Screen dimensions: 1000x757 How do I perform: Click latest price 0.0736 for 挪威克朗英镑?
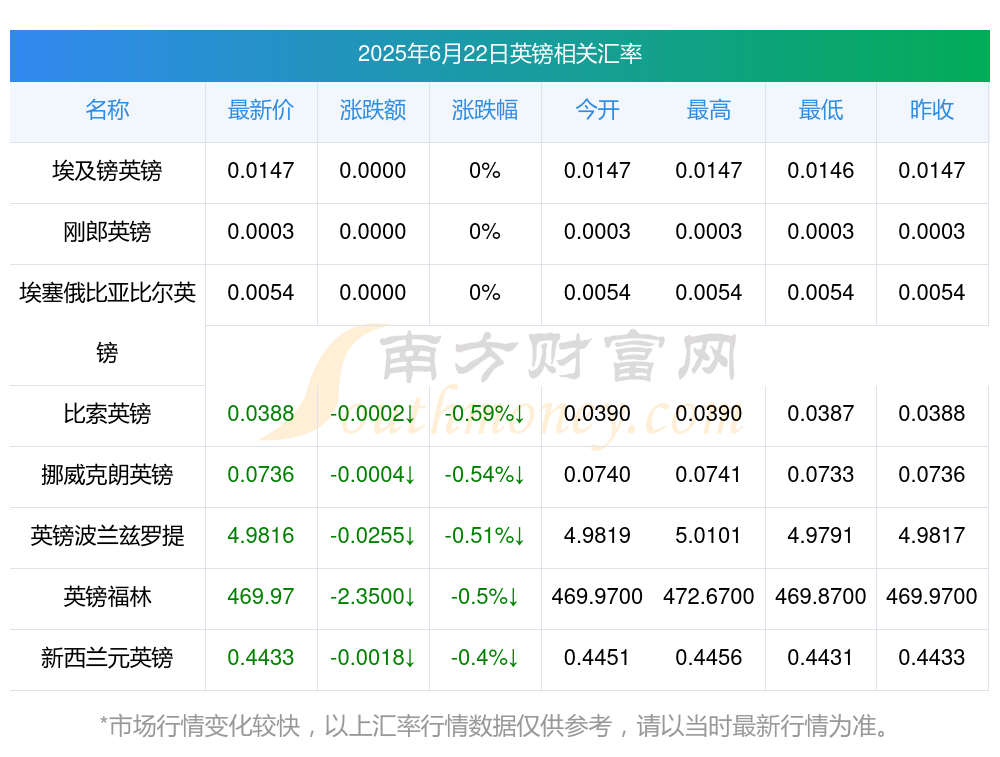tap(260, 475)
